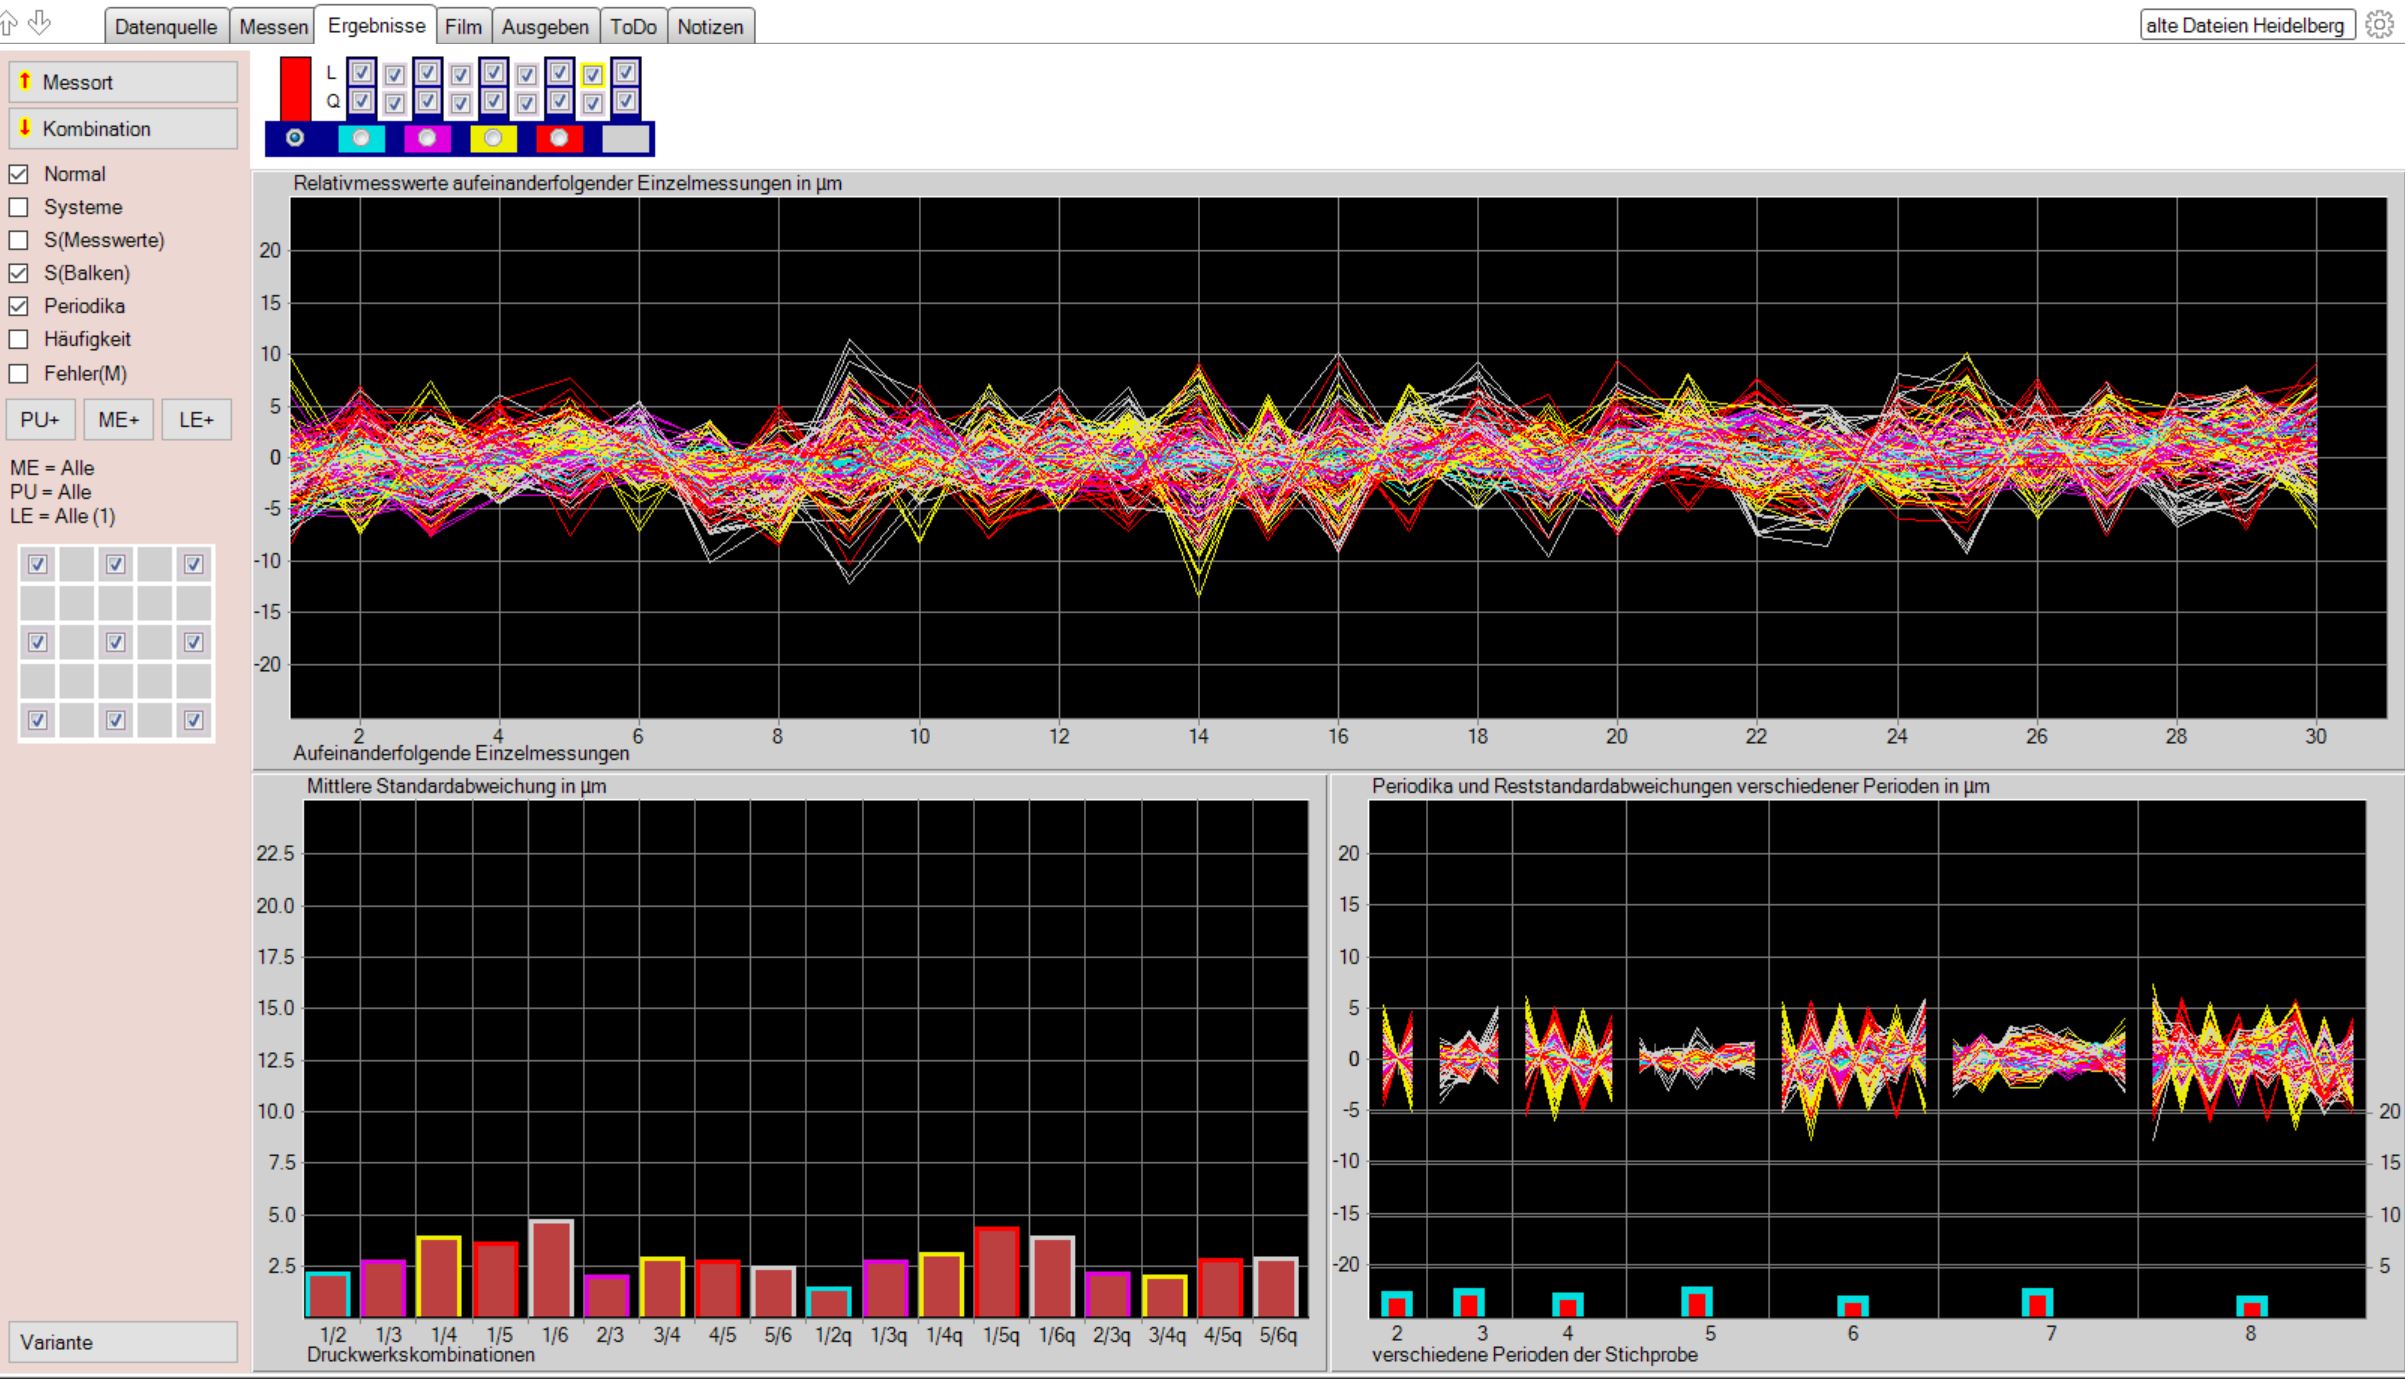The width and height of the screenshot is (2405, 1379).
Task: Disable the S(Balken) checkbox
Action: (x=18, y=273)
